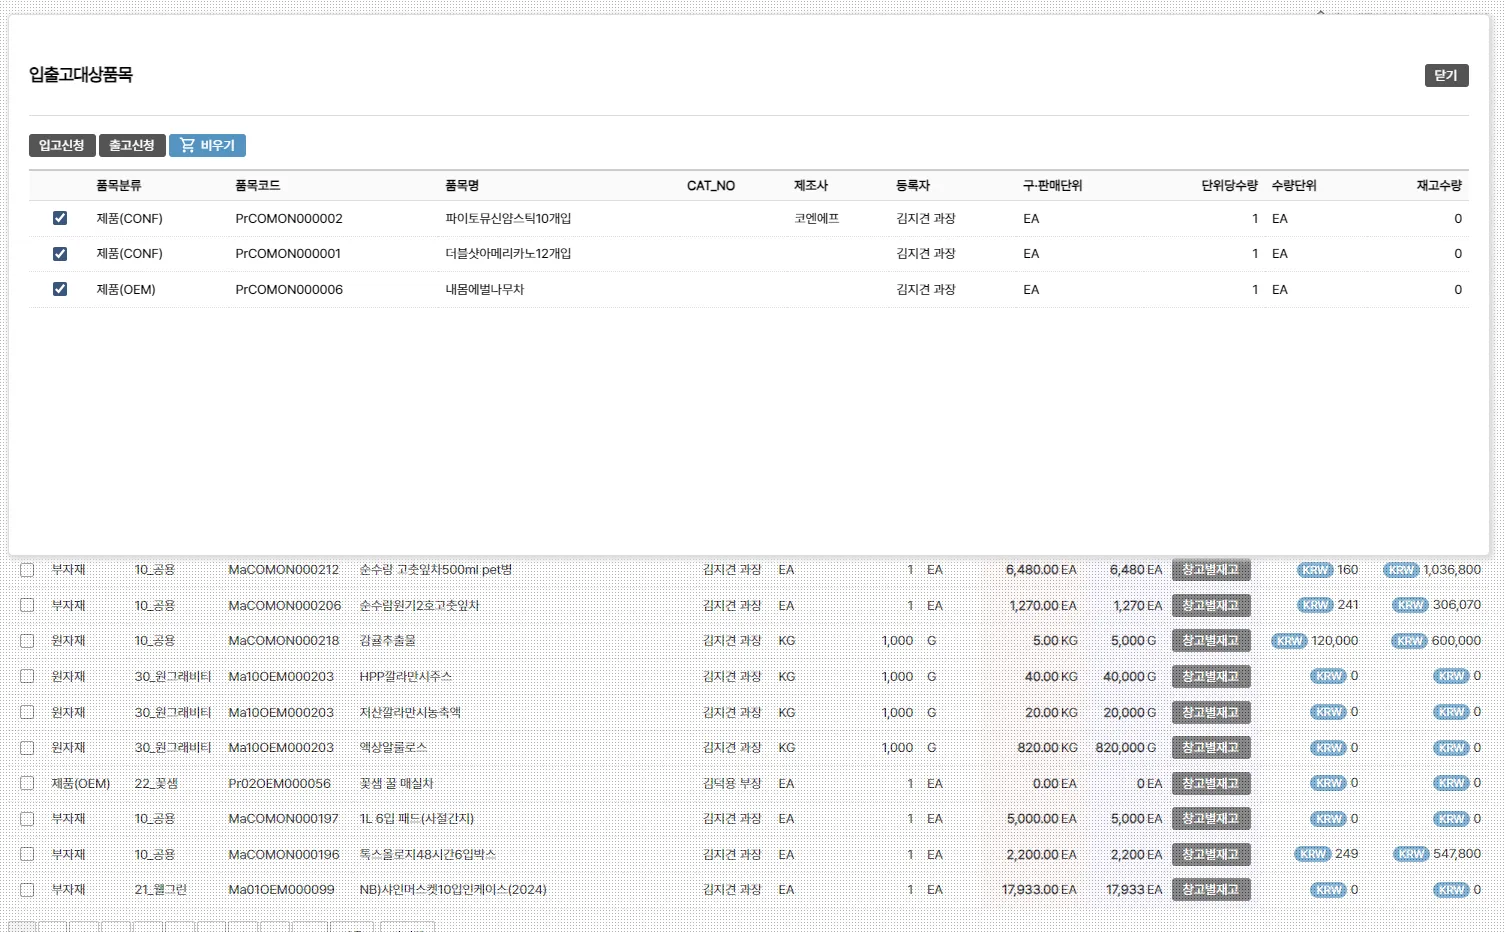Sort by 품목코드 column header
1504x932 pixels.
pos(257,186)
